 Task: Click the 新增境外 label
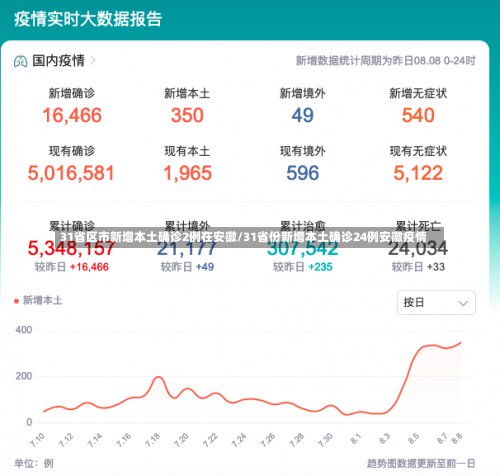click(x=302, y=93)
